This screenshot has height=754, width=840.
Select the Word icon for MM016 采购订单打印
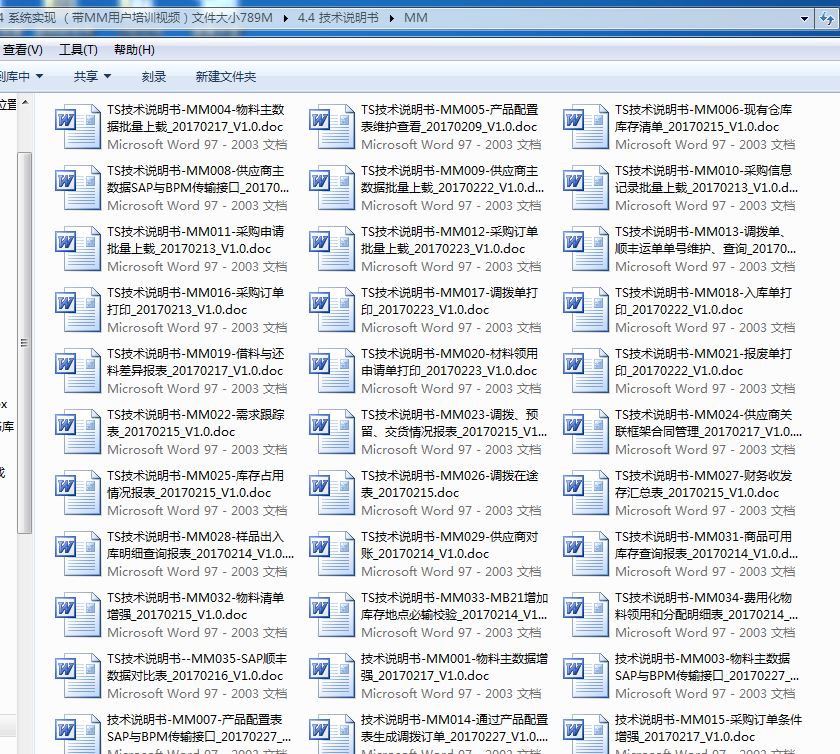[78, 310]
